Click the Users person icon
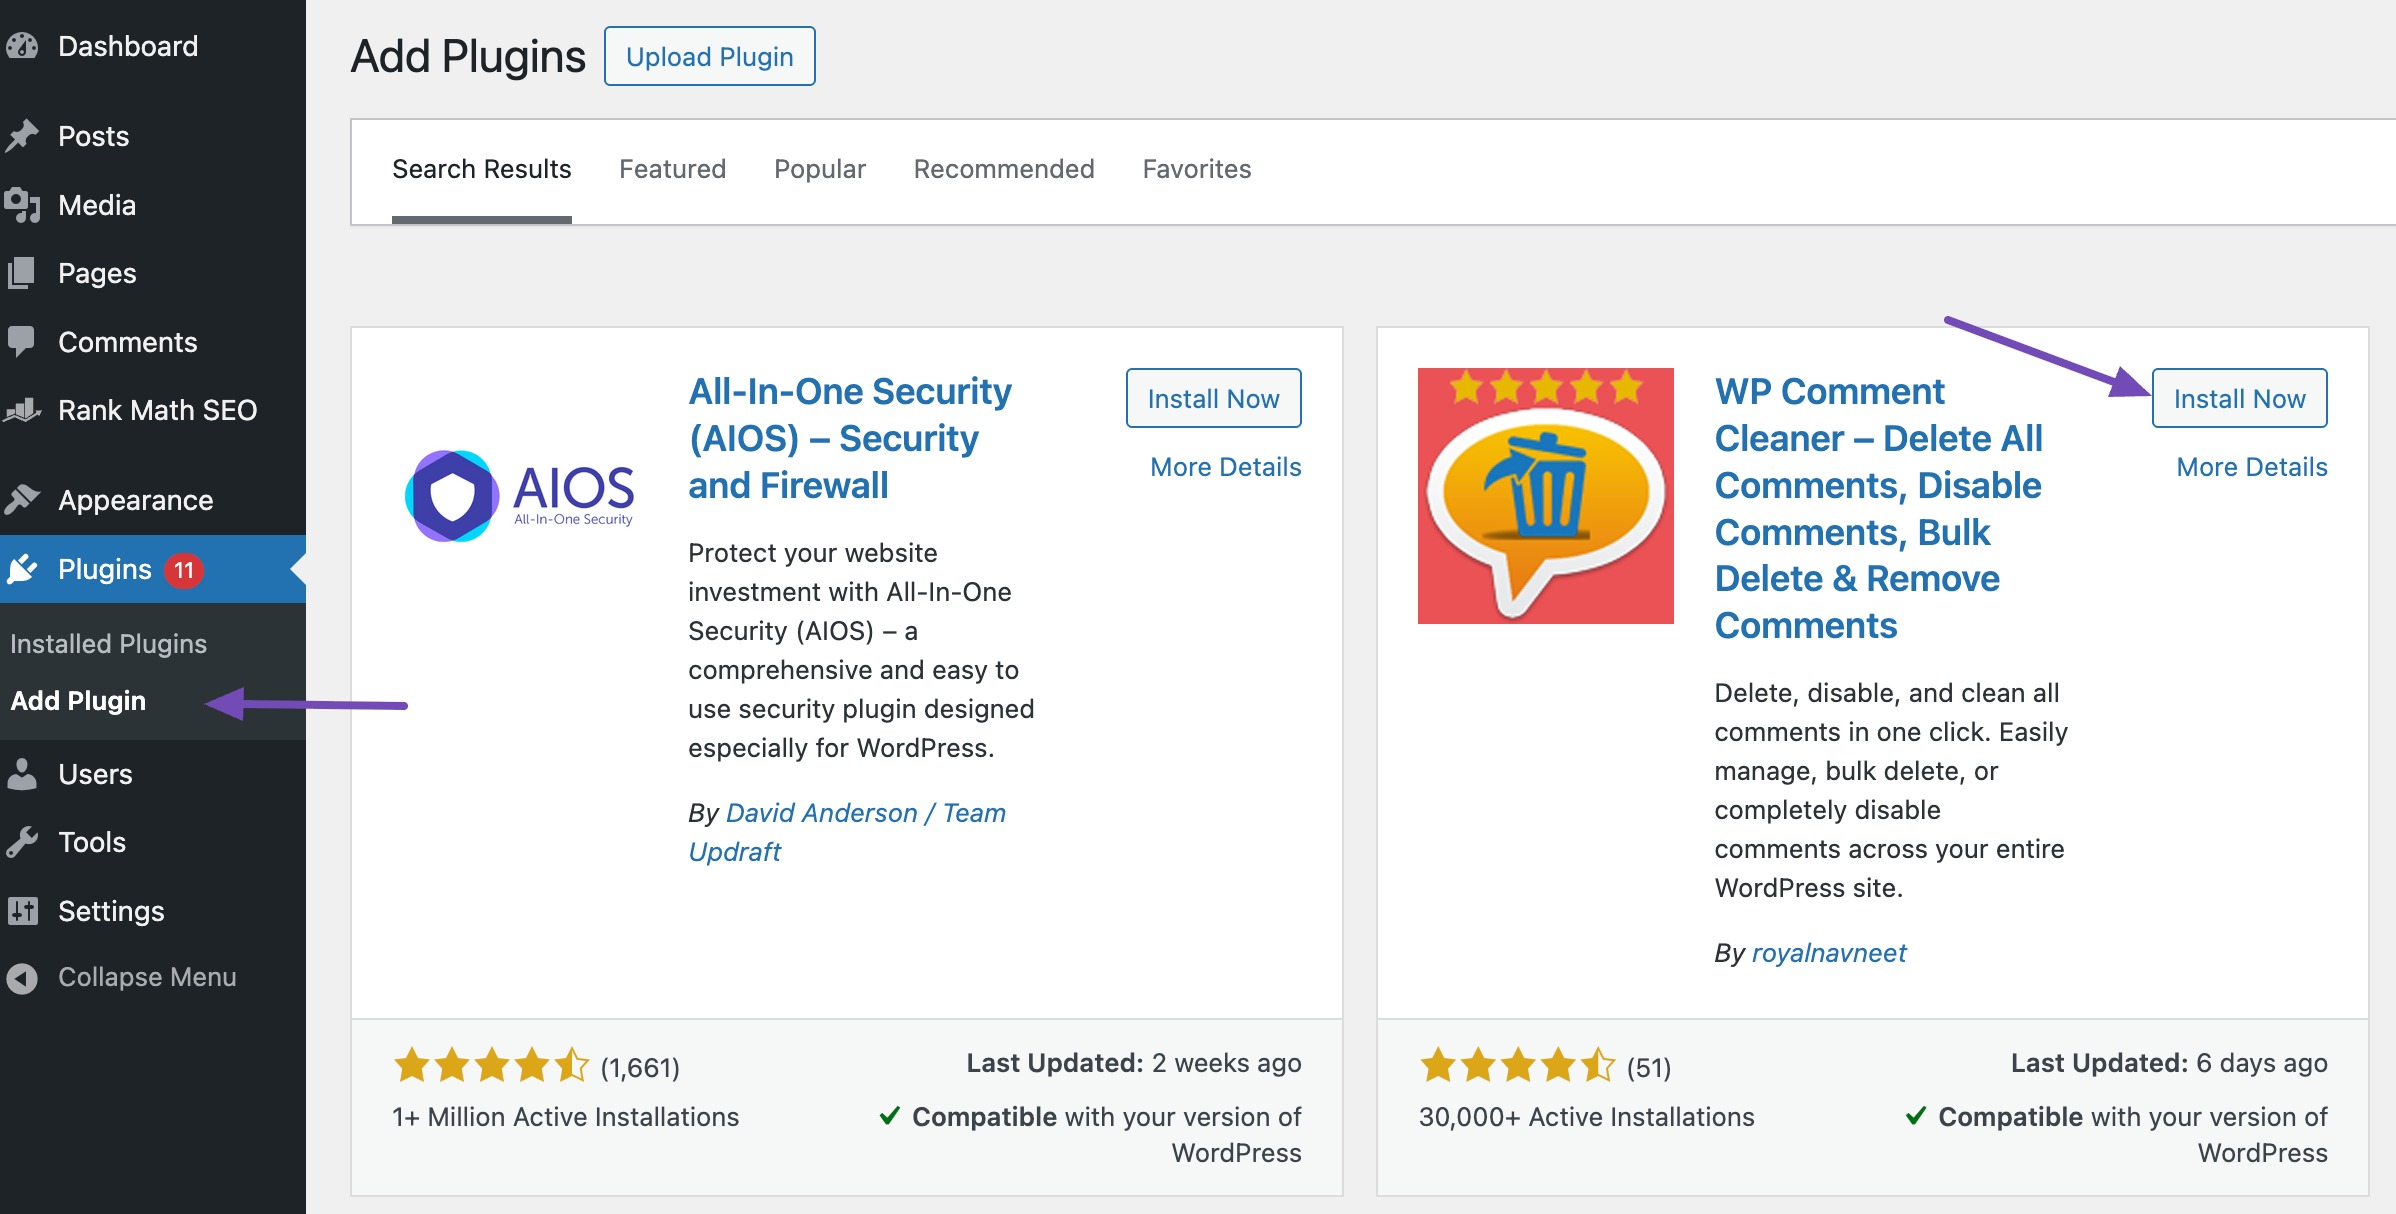This screenshot has width=2396, height=1214. [x=21, y=774]
